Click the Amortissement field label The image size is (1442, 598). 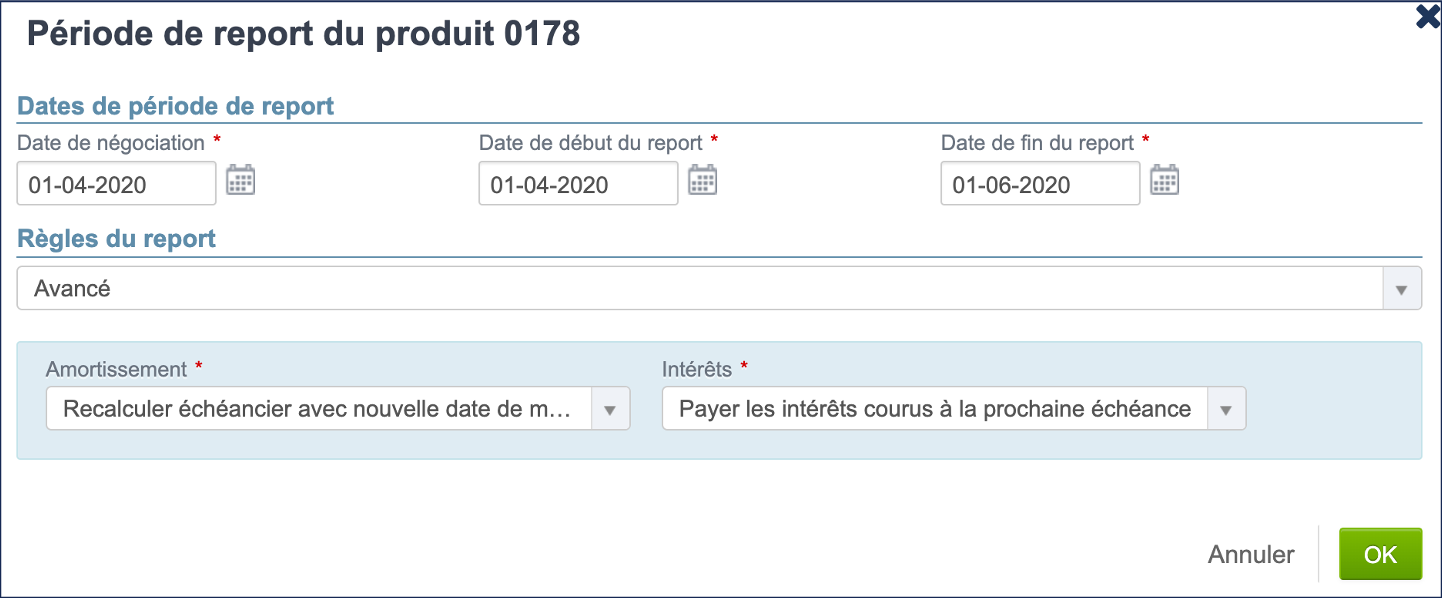(x=116, y=370)
